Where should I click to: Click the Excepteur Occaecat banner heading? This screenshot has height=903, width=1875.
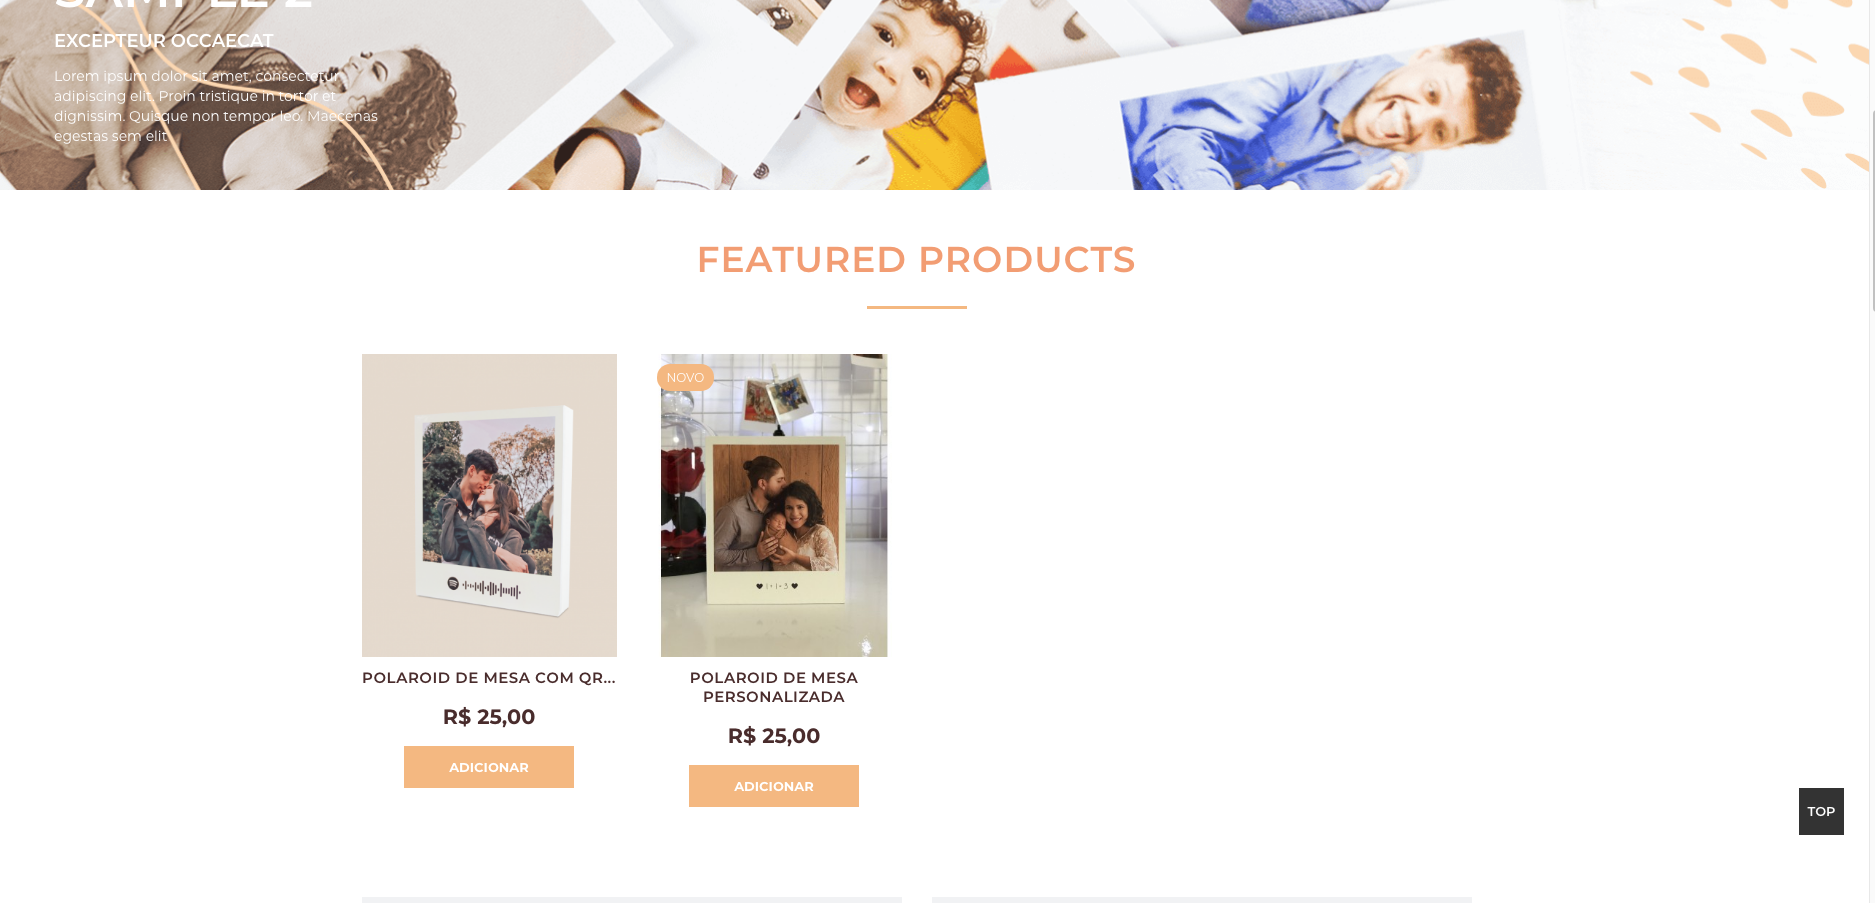click(x=164, y=41)
